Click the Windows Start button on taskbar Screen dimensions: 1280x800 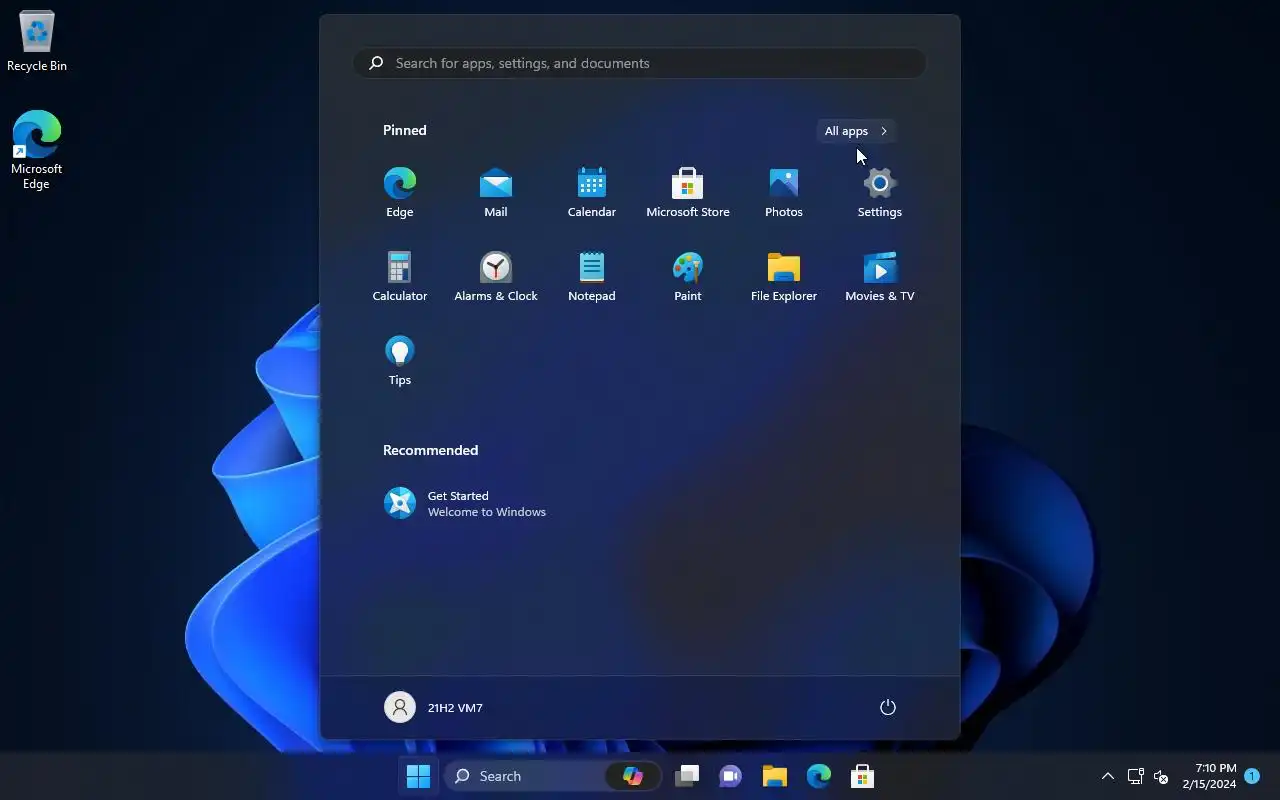point(418,776)
